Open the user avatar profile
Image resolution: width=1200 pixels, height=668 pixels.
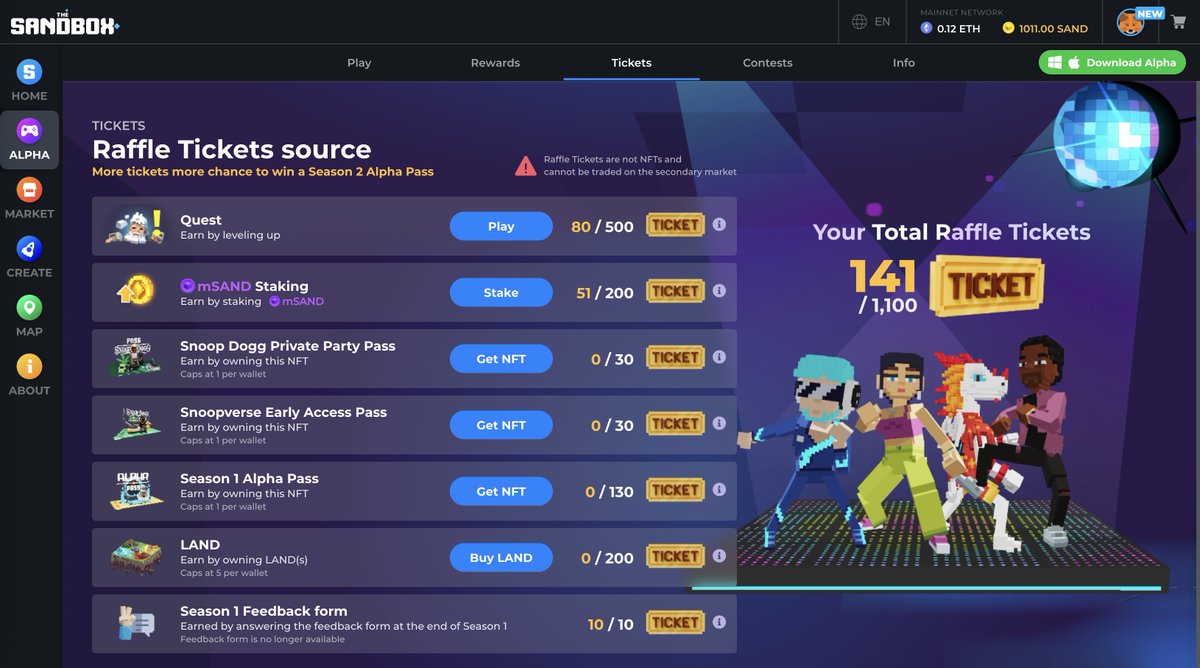[1131, 22]
